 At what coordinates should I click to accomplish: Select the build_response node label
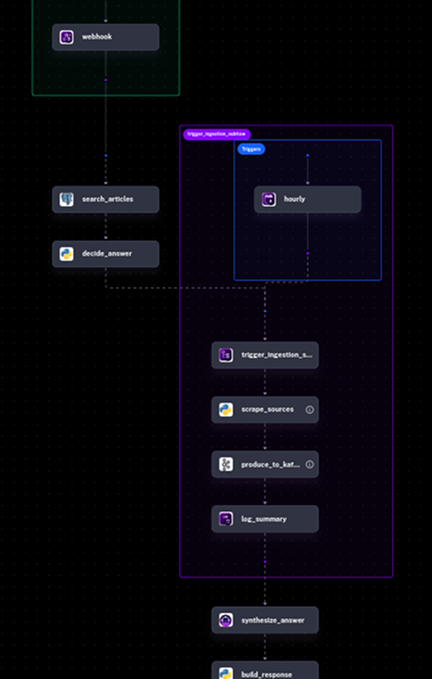coord(267,674)
